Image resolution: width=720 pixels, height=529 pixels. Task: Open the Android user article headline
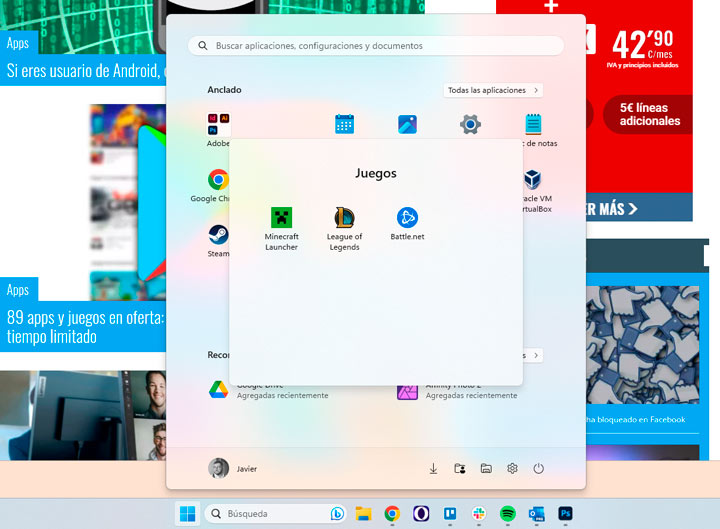85,71
